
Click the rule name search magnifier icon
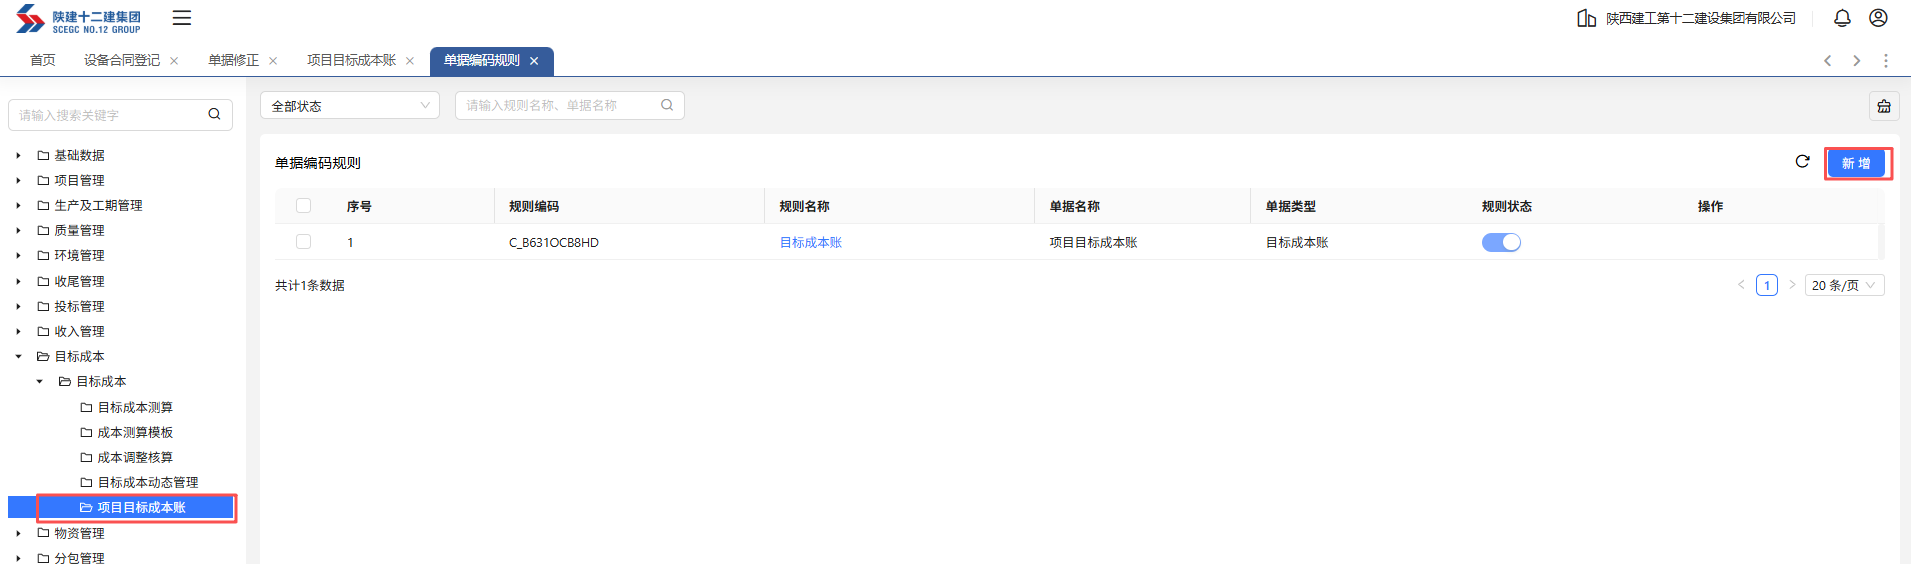pyautogui.click(x=667, y=105)
